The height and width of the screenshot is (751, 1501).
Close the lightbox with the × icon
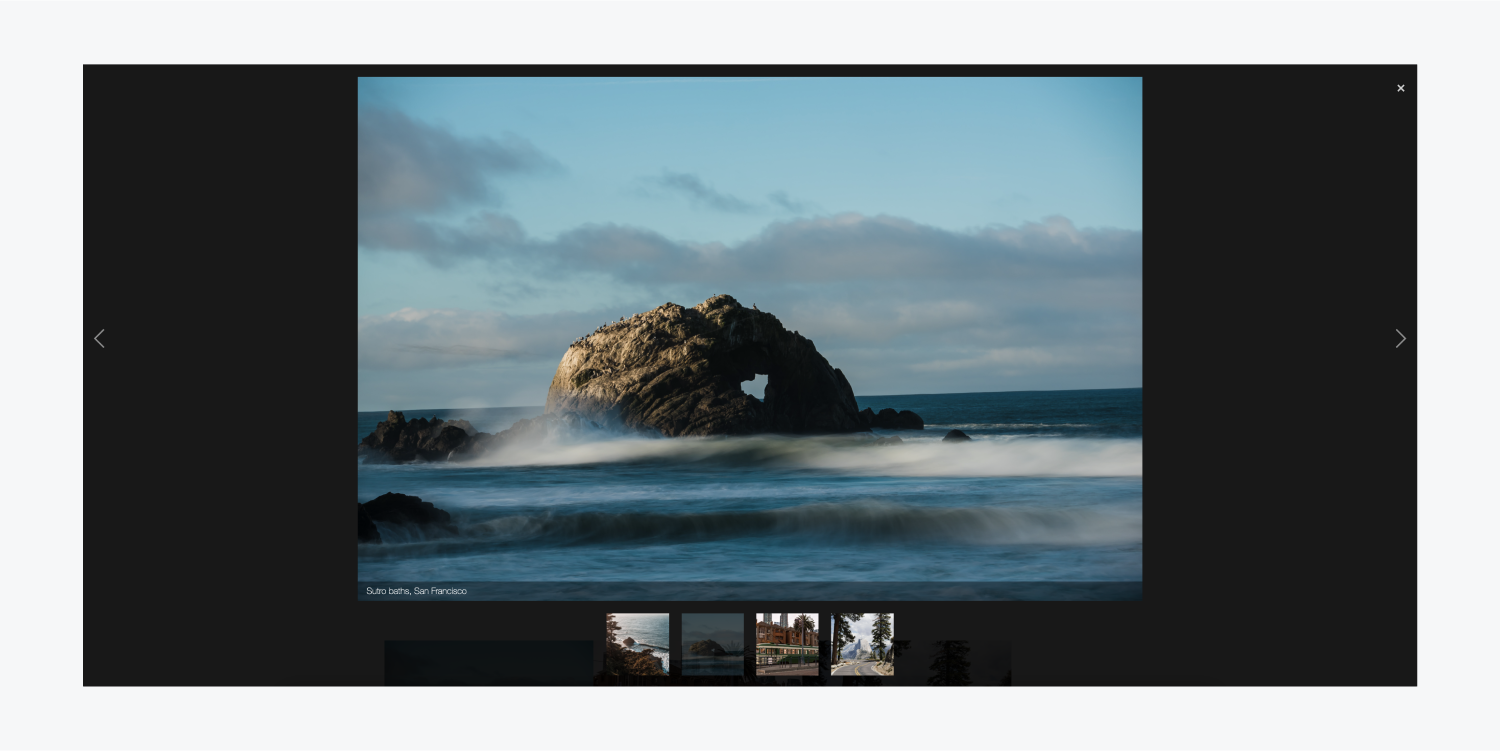1400,88
